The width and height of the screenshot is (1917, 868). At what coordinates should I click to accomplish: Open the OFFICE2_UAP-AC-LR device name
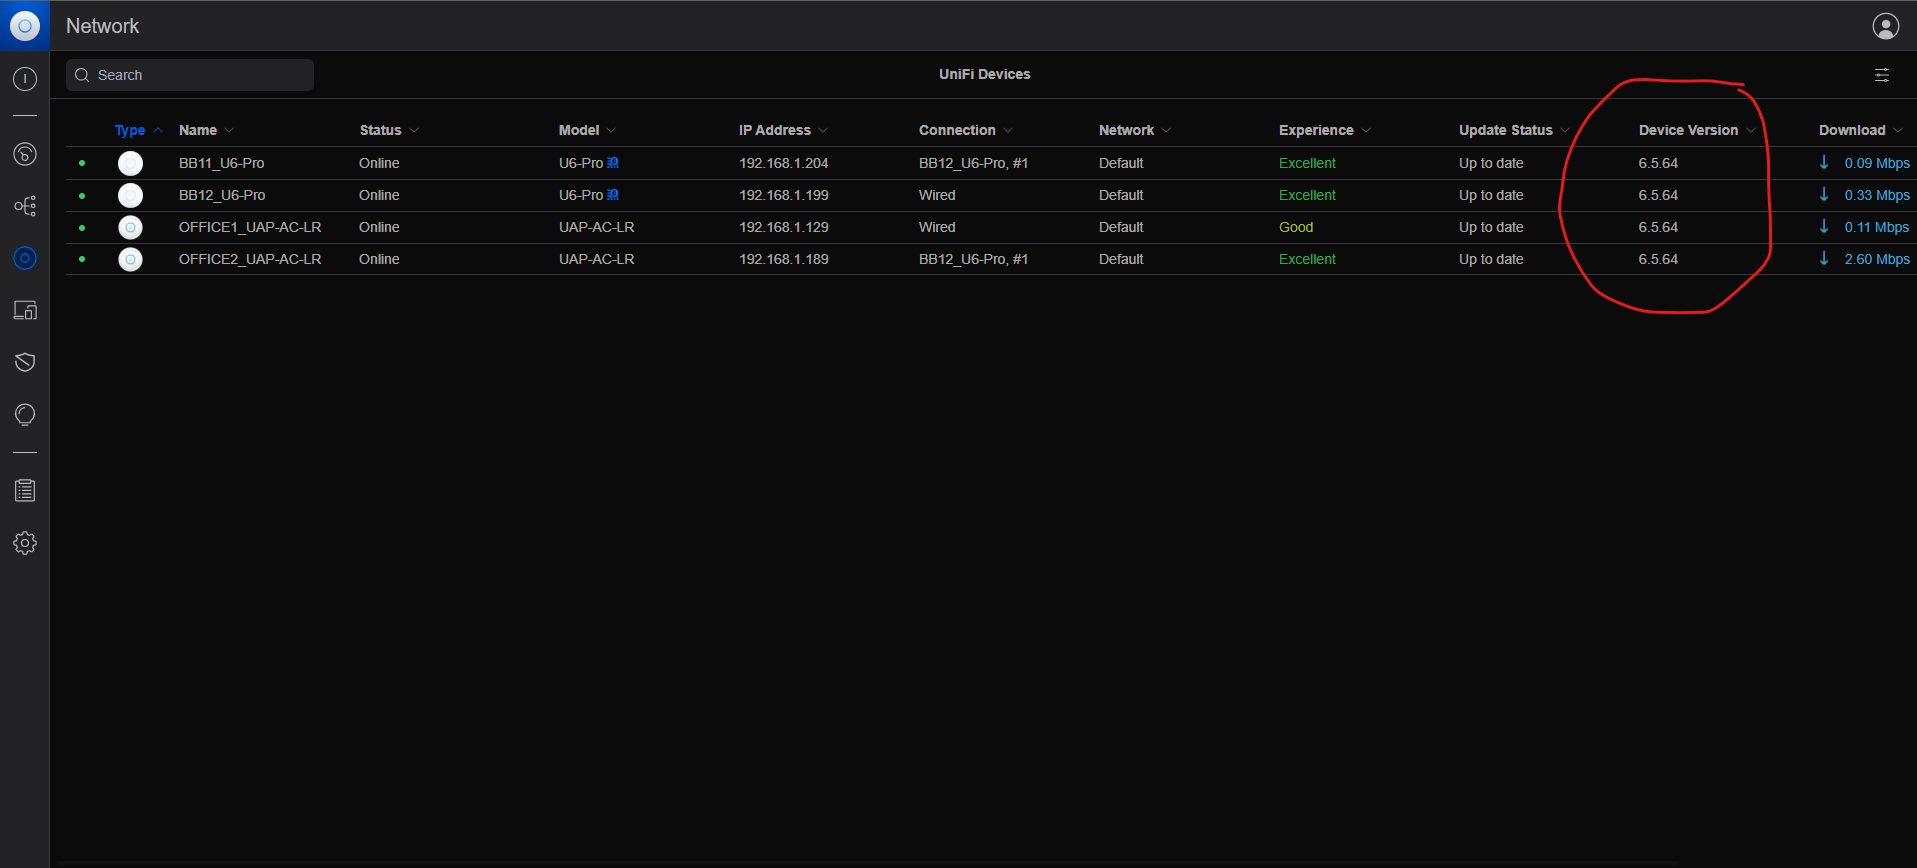click(x=250, y=259)
